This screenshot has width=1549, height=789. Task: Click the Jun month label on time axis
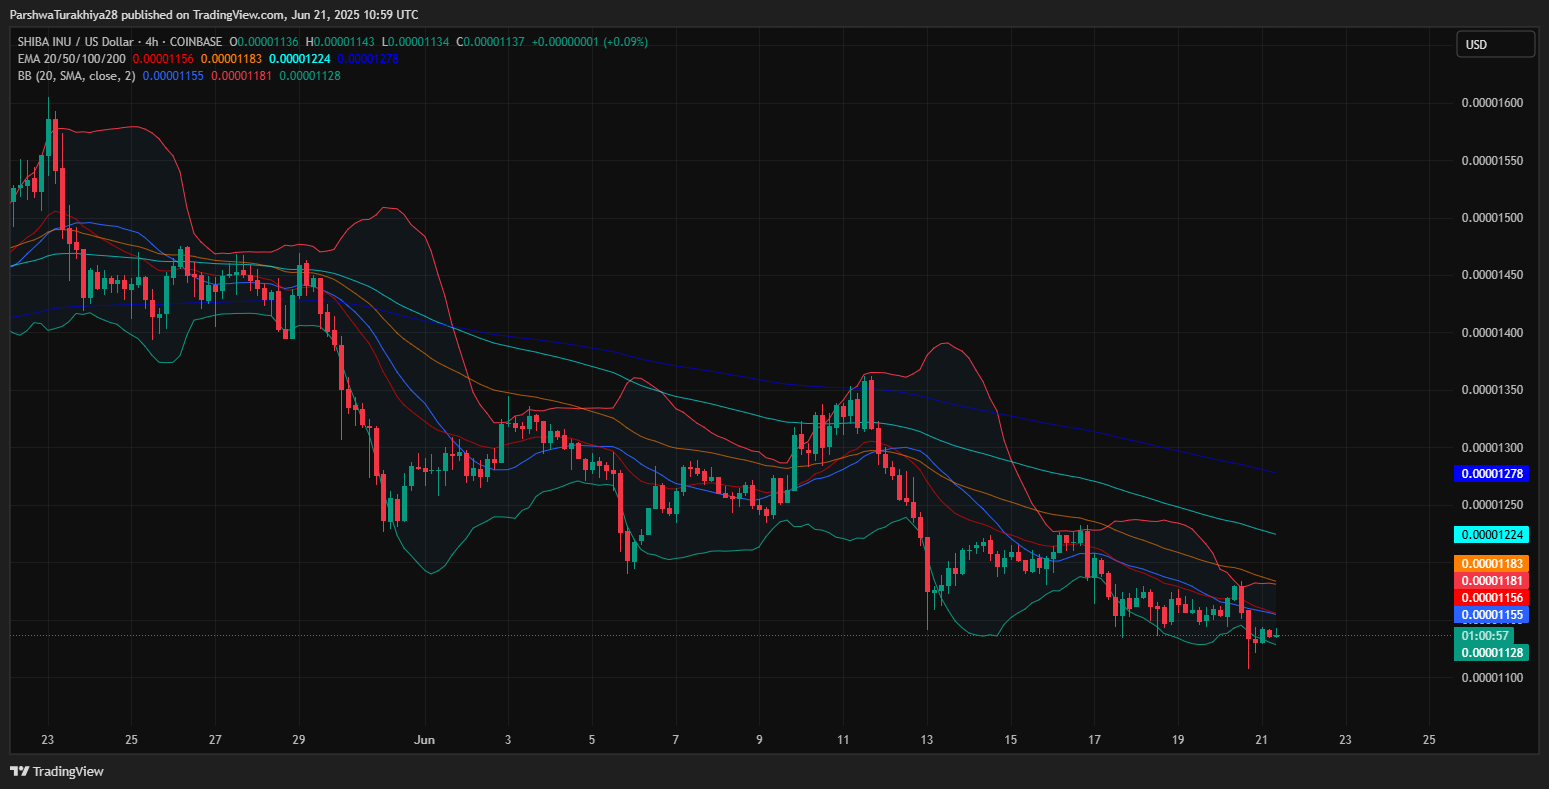(x=425, y=740)
